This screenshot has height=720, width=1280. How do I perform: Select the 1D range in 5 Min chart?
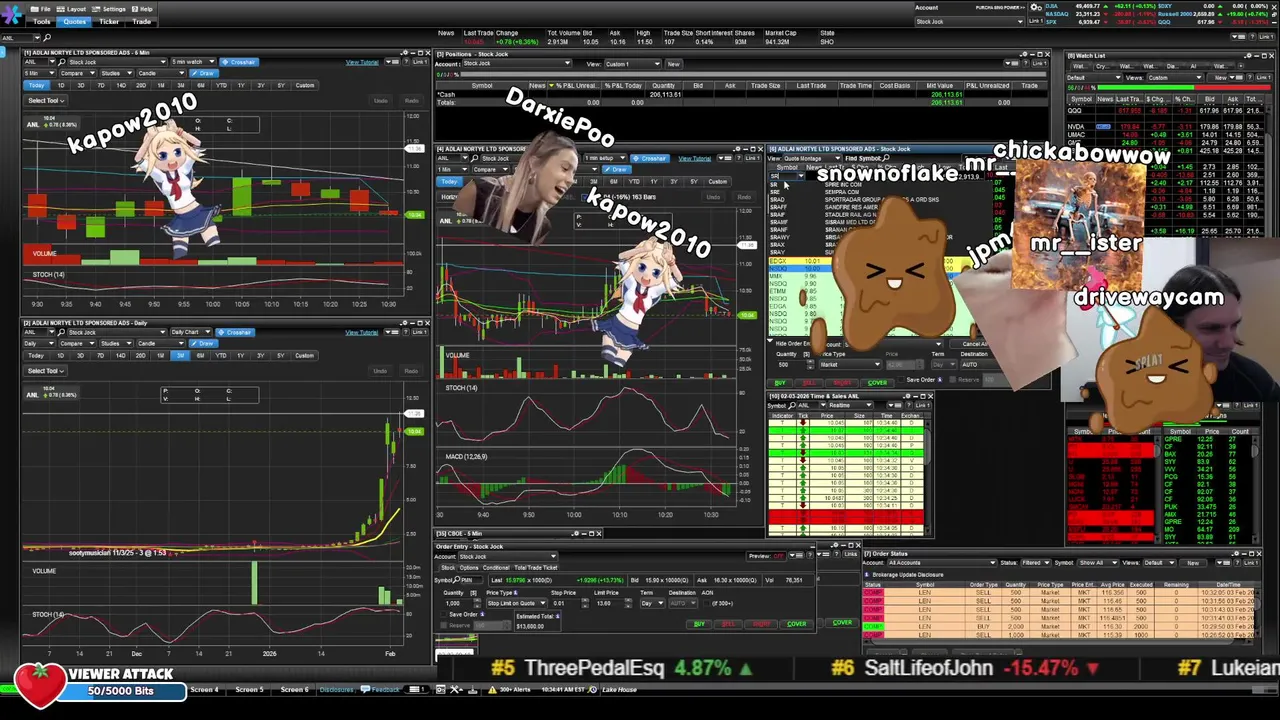[x=61, y=85]
